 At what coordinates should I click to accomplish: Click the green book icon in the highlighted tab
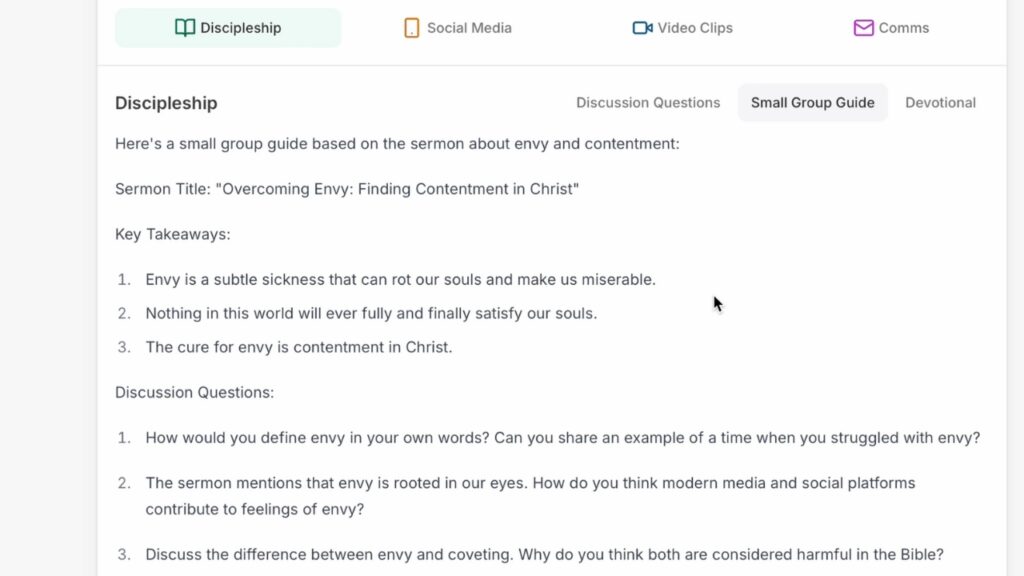click(185, 27)
